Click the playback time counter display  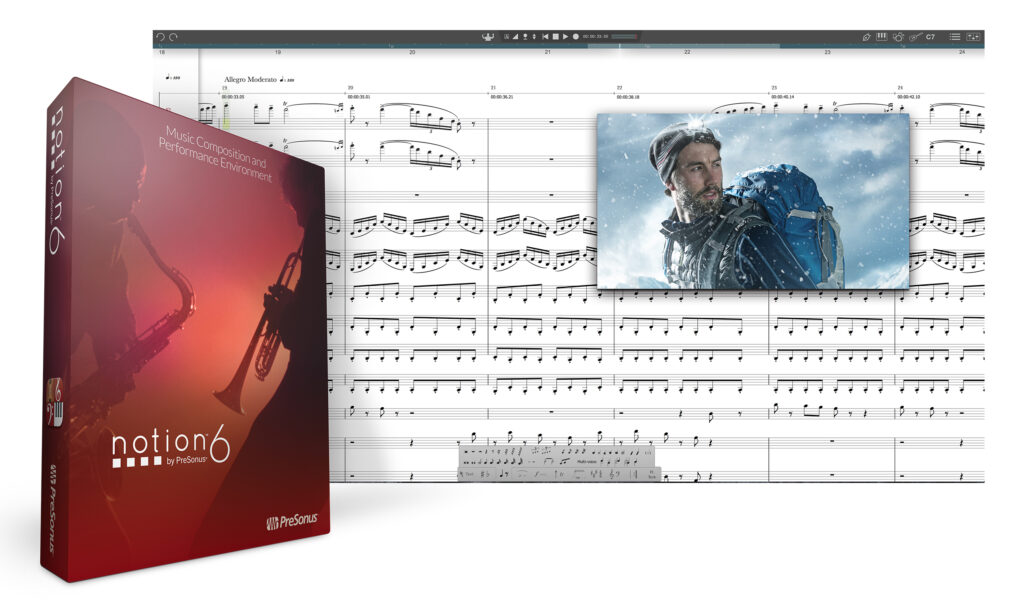tap(596, 37)
